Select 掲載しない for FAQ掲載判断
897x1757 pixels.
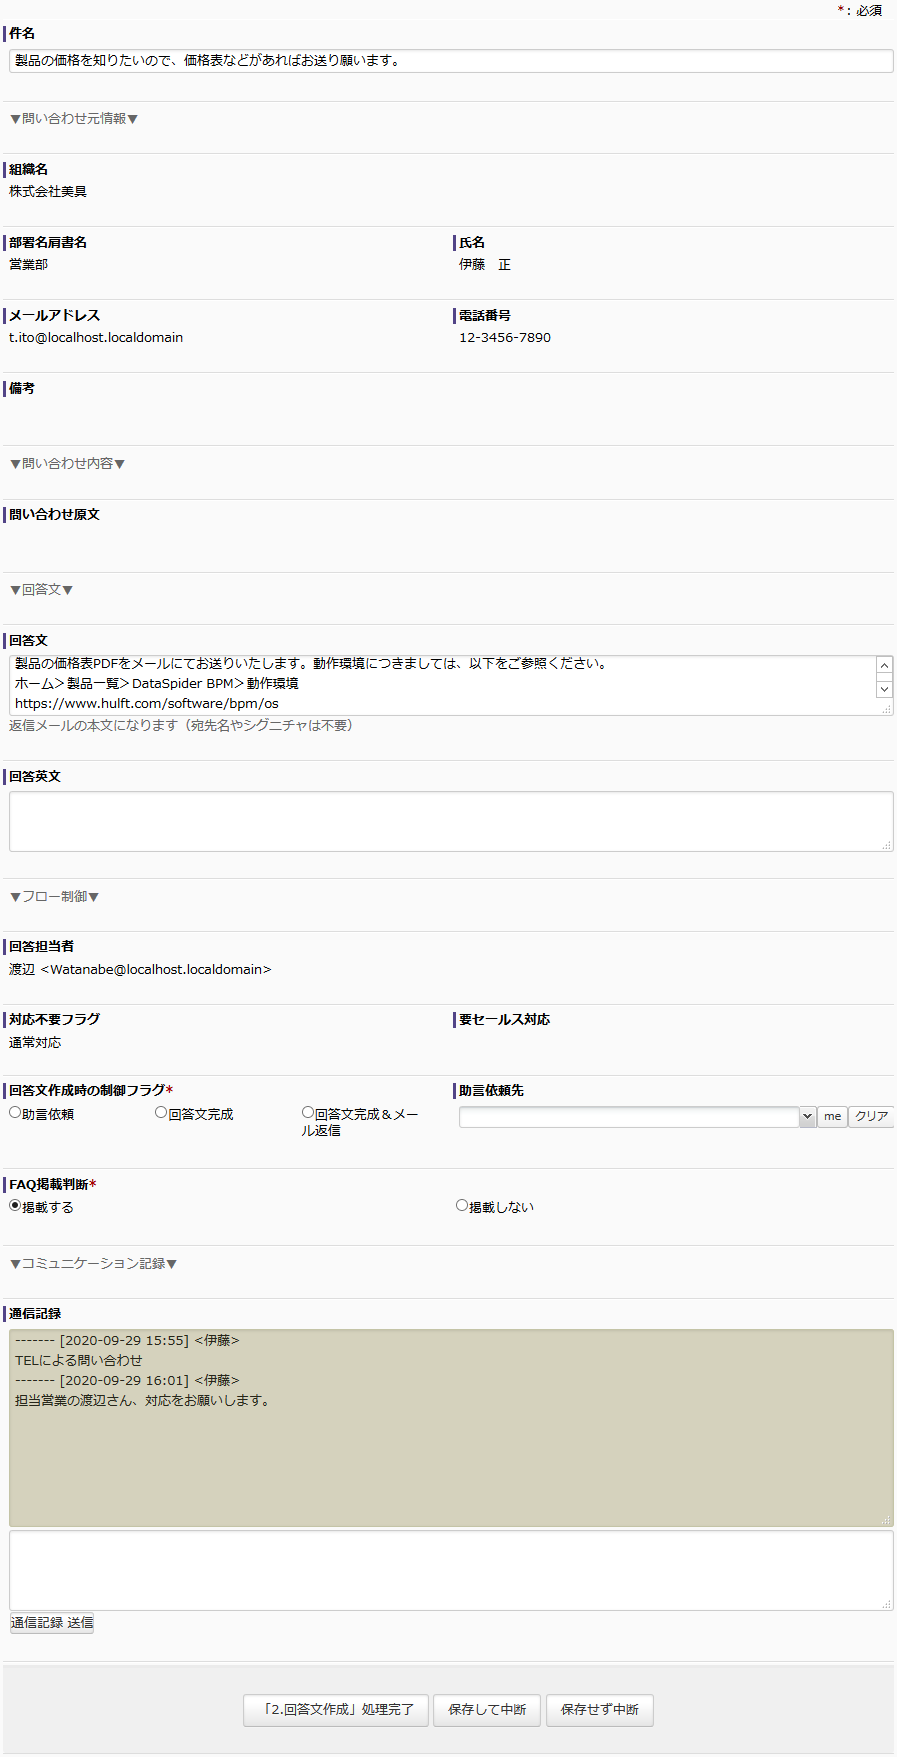click(462, 1206)
